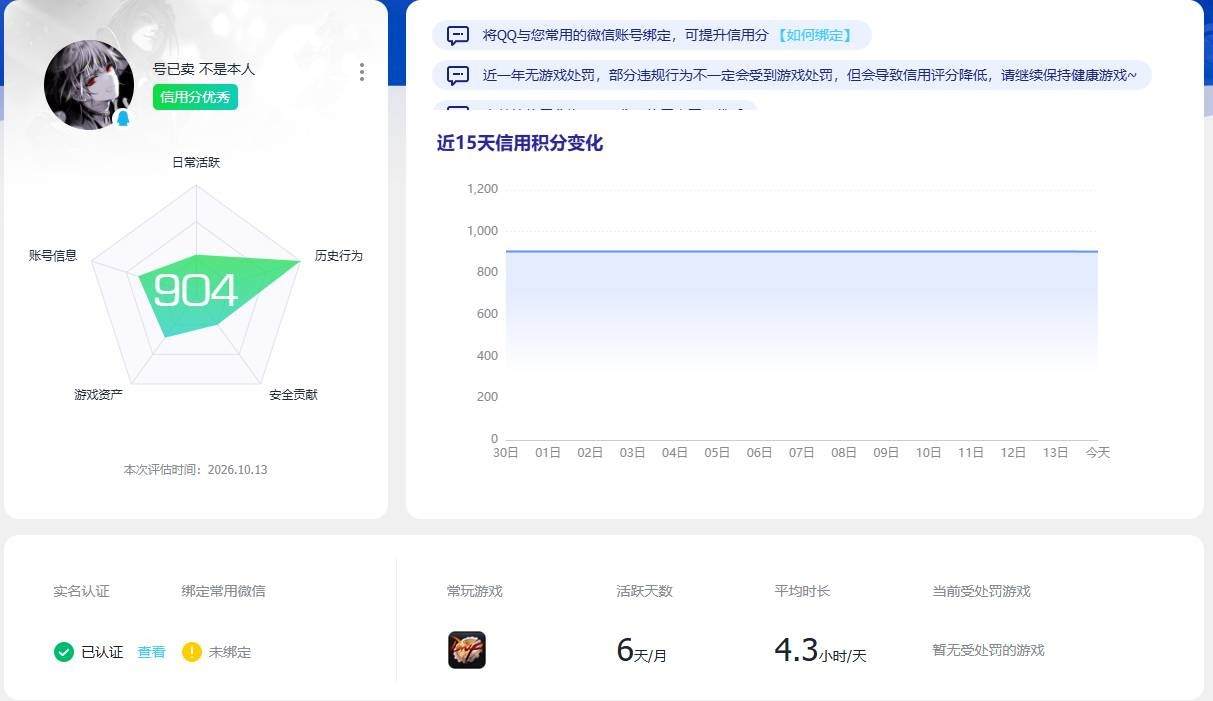1213x701 pixels.
Task: Click the 近一年无游戏处罚 notice message
Action: pos(810,75)
